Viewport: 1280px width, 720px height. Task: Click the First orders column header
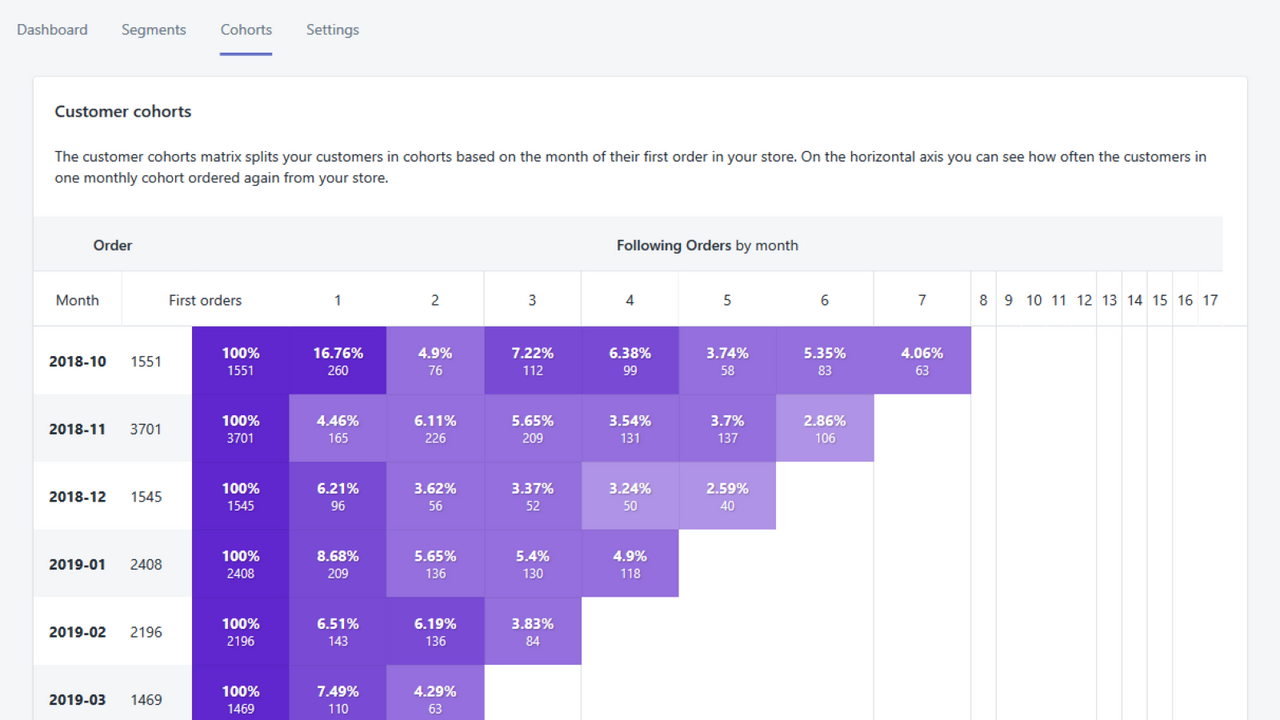click(205, 300)
